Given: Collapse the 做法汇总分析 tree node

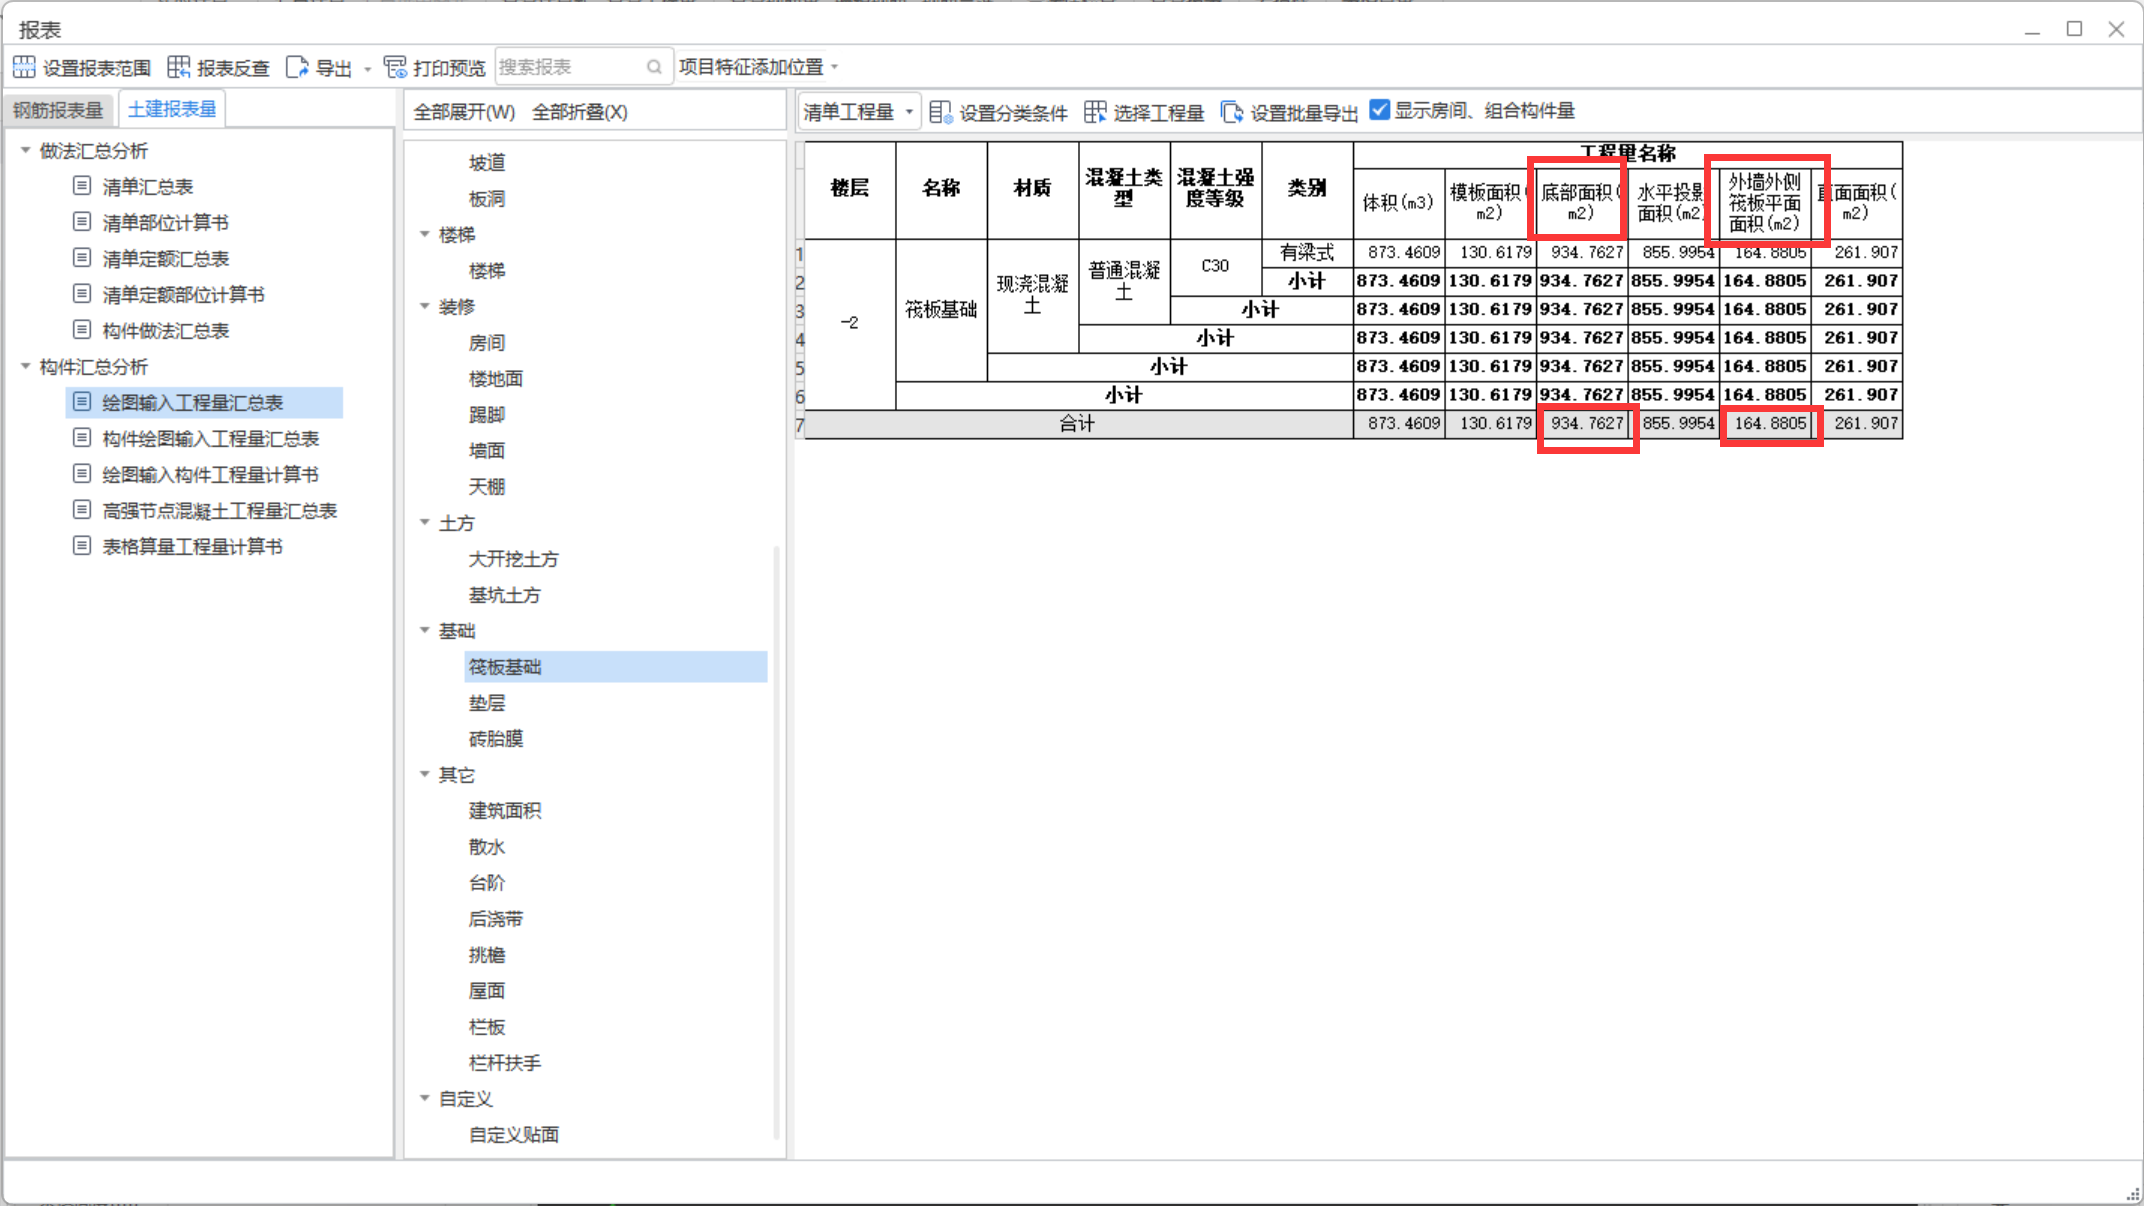Looking at the screenshot, I should 25,150.
